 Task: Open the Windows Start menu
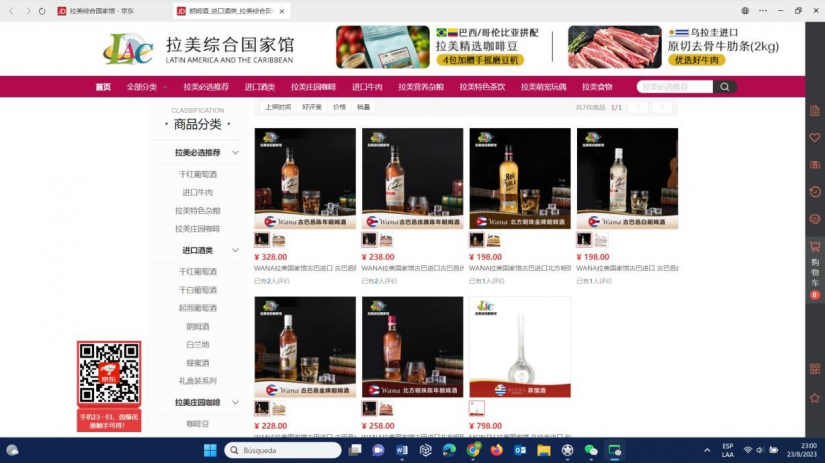point(210,450)
